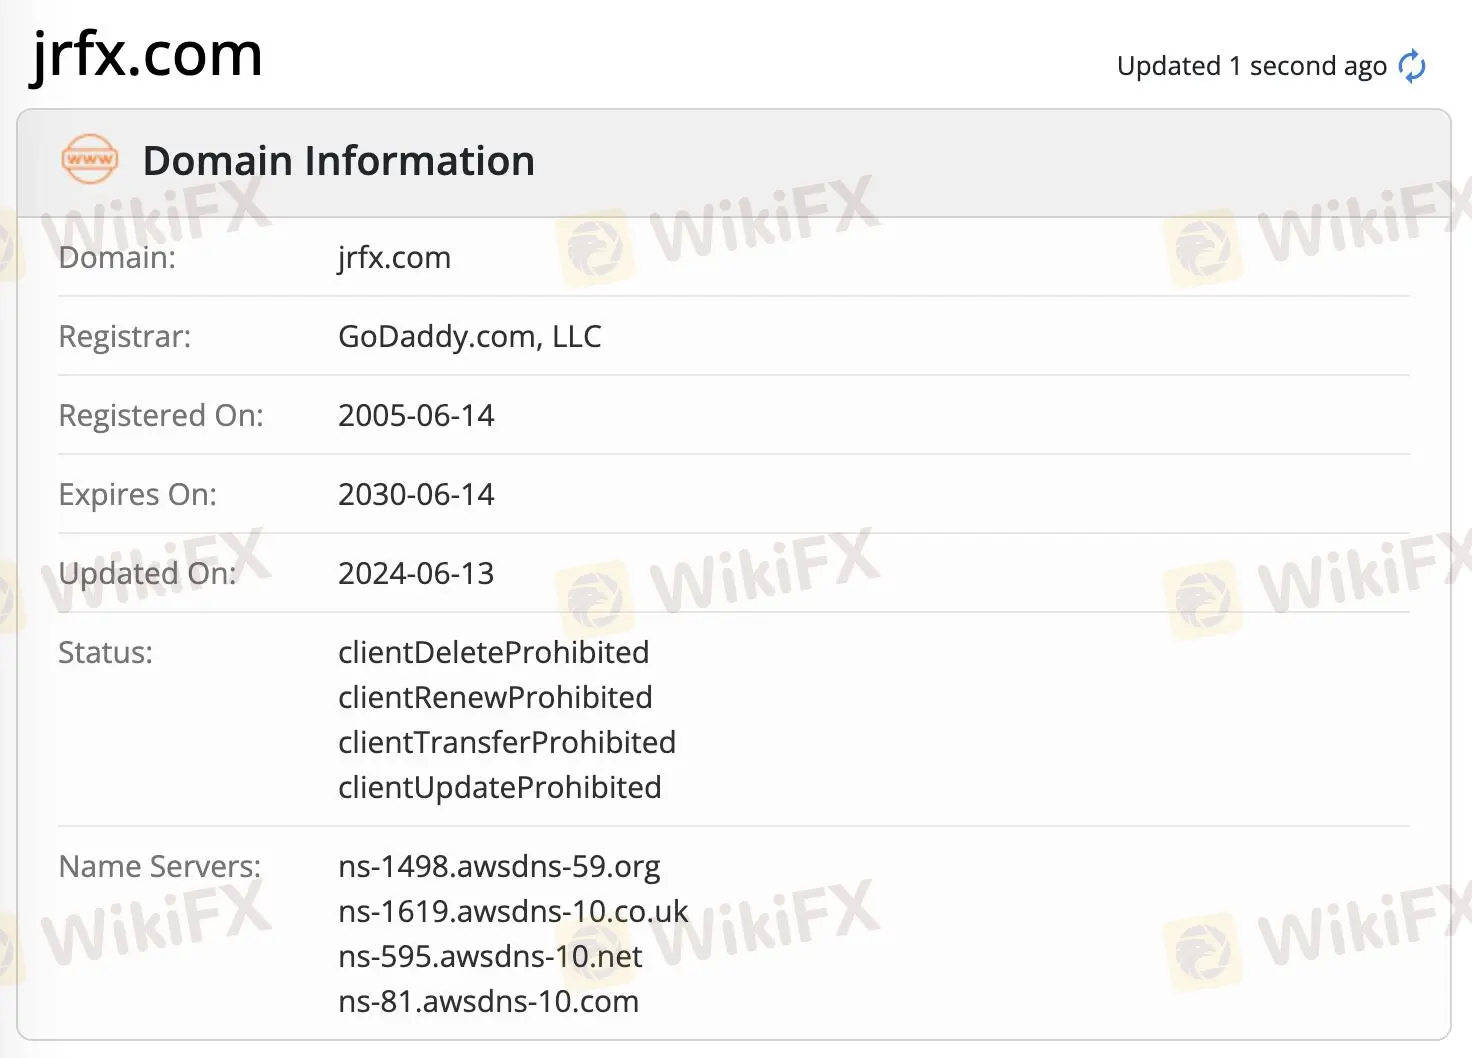Click name server ns-1619.awsdns-10.co.uk
This screenshot has height=1058, width=1472.
pyautogui.click(x=513, y=911)
